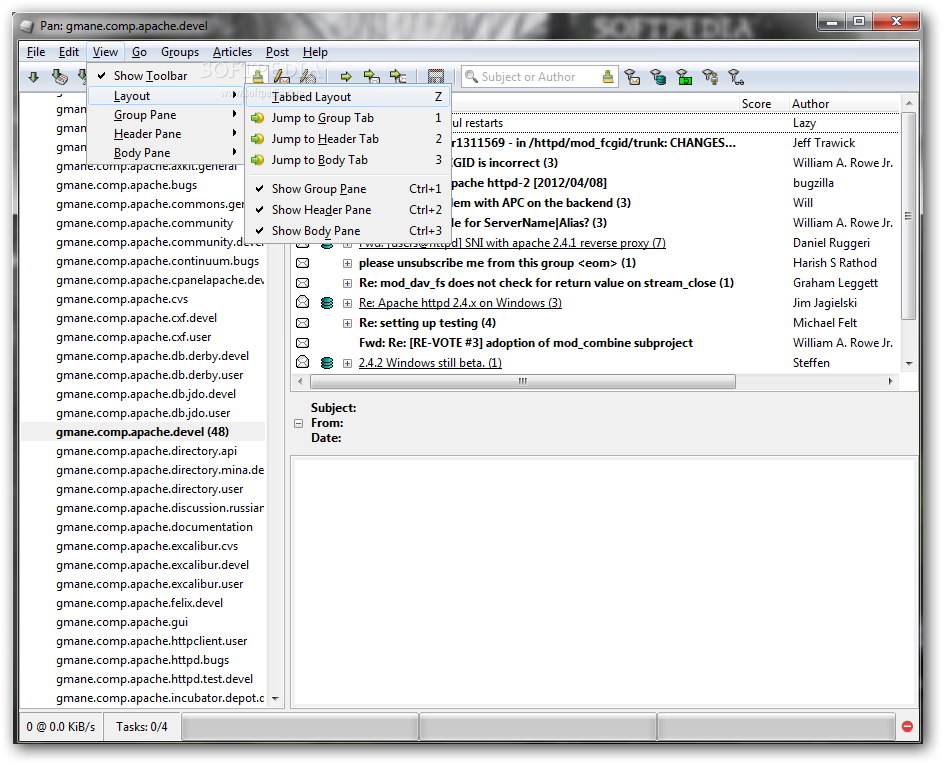
Task: Expand 'Re: mod_dav_fs' thread
Action: click(348, 283)
